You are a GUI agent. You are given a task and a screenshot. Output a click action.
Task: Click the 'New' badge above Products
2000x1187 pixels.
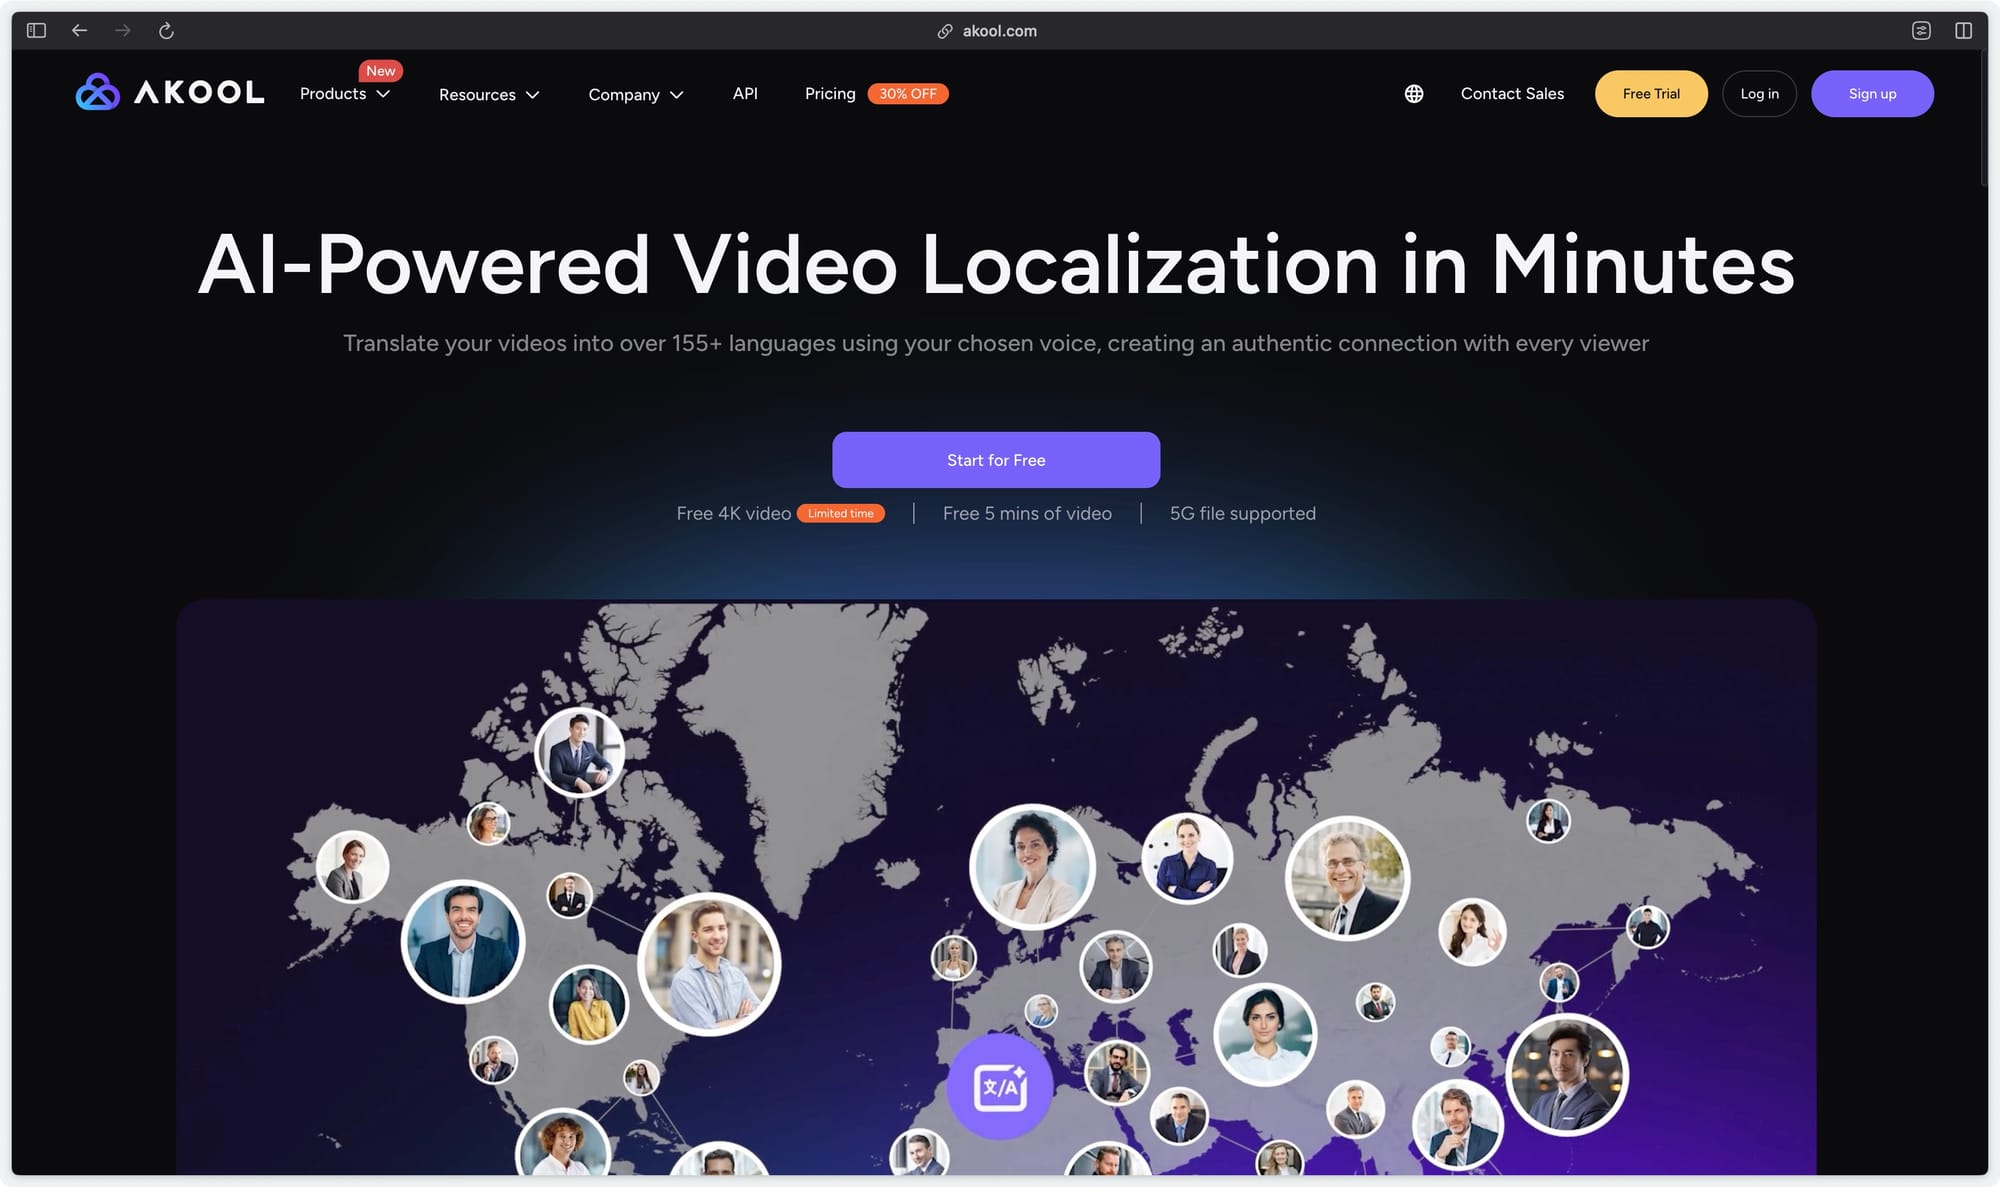pyautogui.click(x=380, y=71)
